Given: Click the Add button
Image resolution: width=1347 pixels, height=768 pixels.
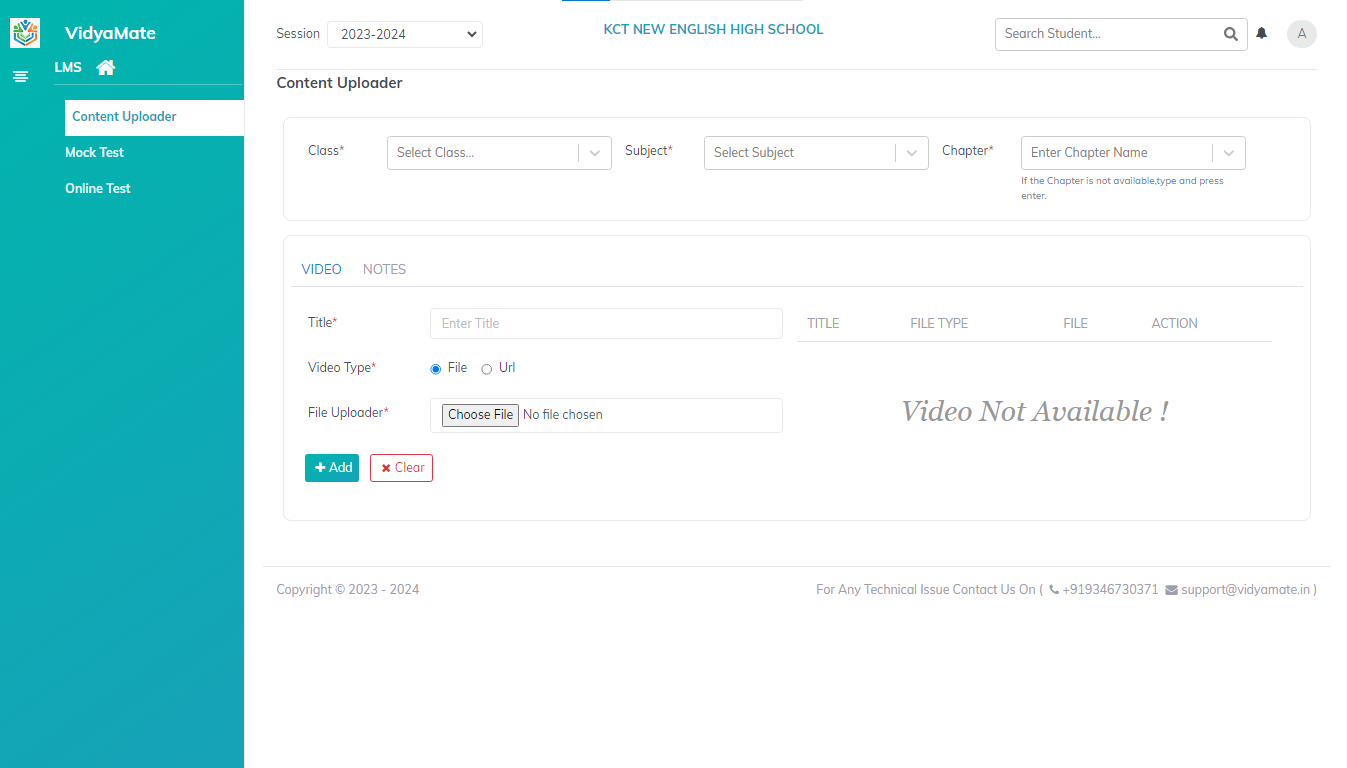Looking at the screenshot, I should pos(332,468).
